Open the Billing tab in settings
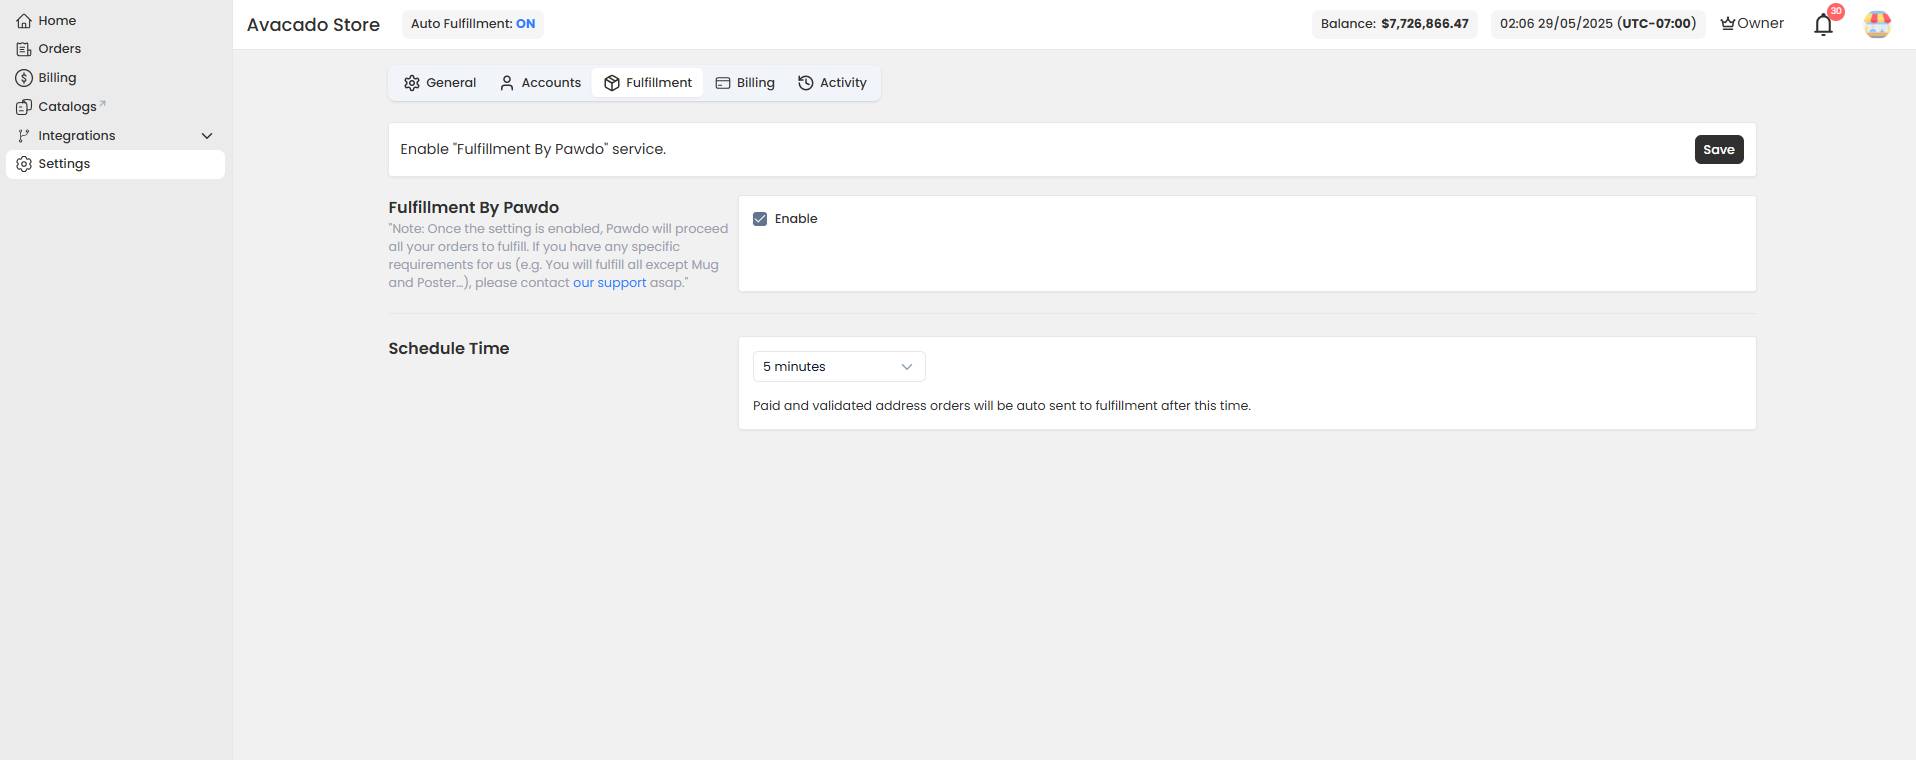The image size is (1916, 760). click(x=745, y=83)
